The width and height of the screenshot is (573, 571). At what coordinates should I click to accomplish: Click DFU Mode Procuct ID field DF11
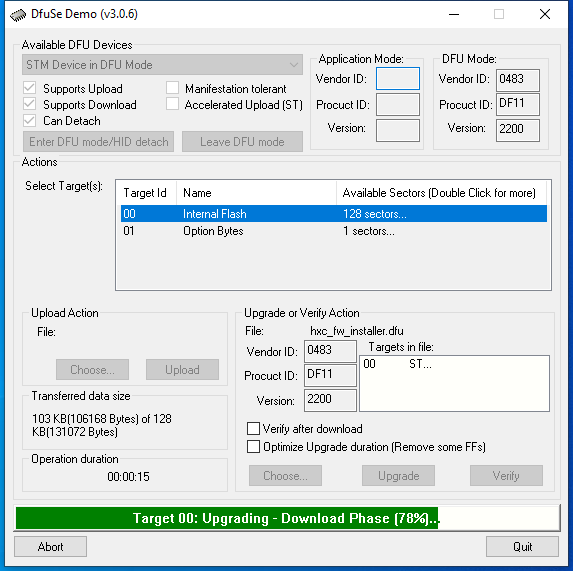coord(518,104)
